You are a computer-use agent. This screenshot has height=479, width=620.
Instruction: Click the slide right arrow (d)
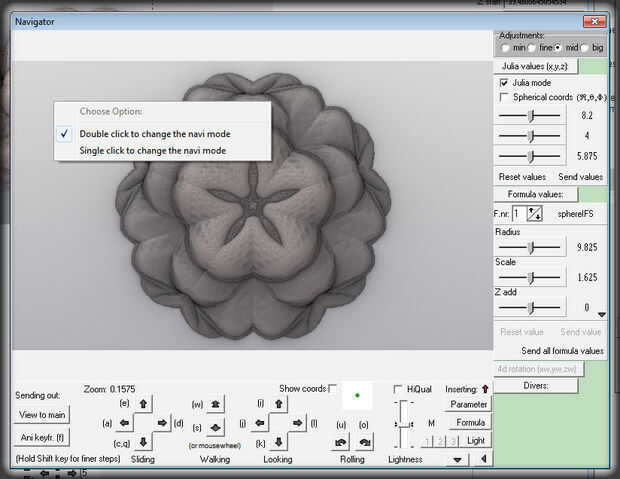pyautogui.click(x=162, y=423)
